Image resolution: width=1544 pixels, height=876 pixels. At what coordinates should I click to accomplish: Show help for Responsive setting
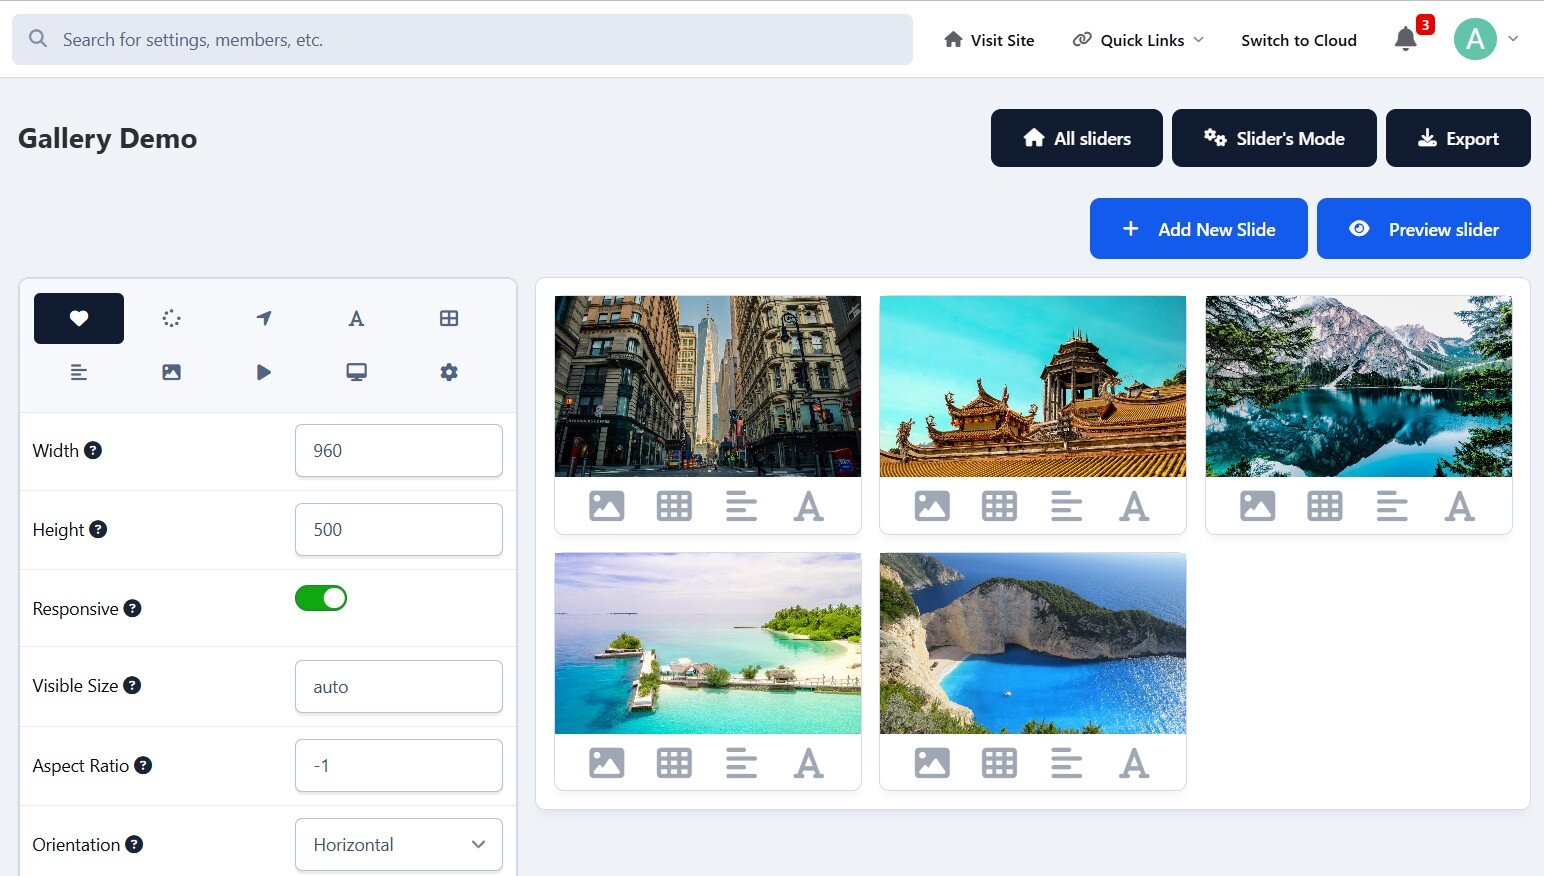tap(132, 608)
